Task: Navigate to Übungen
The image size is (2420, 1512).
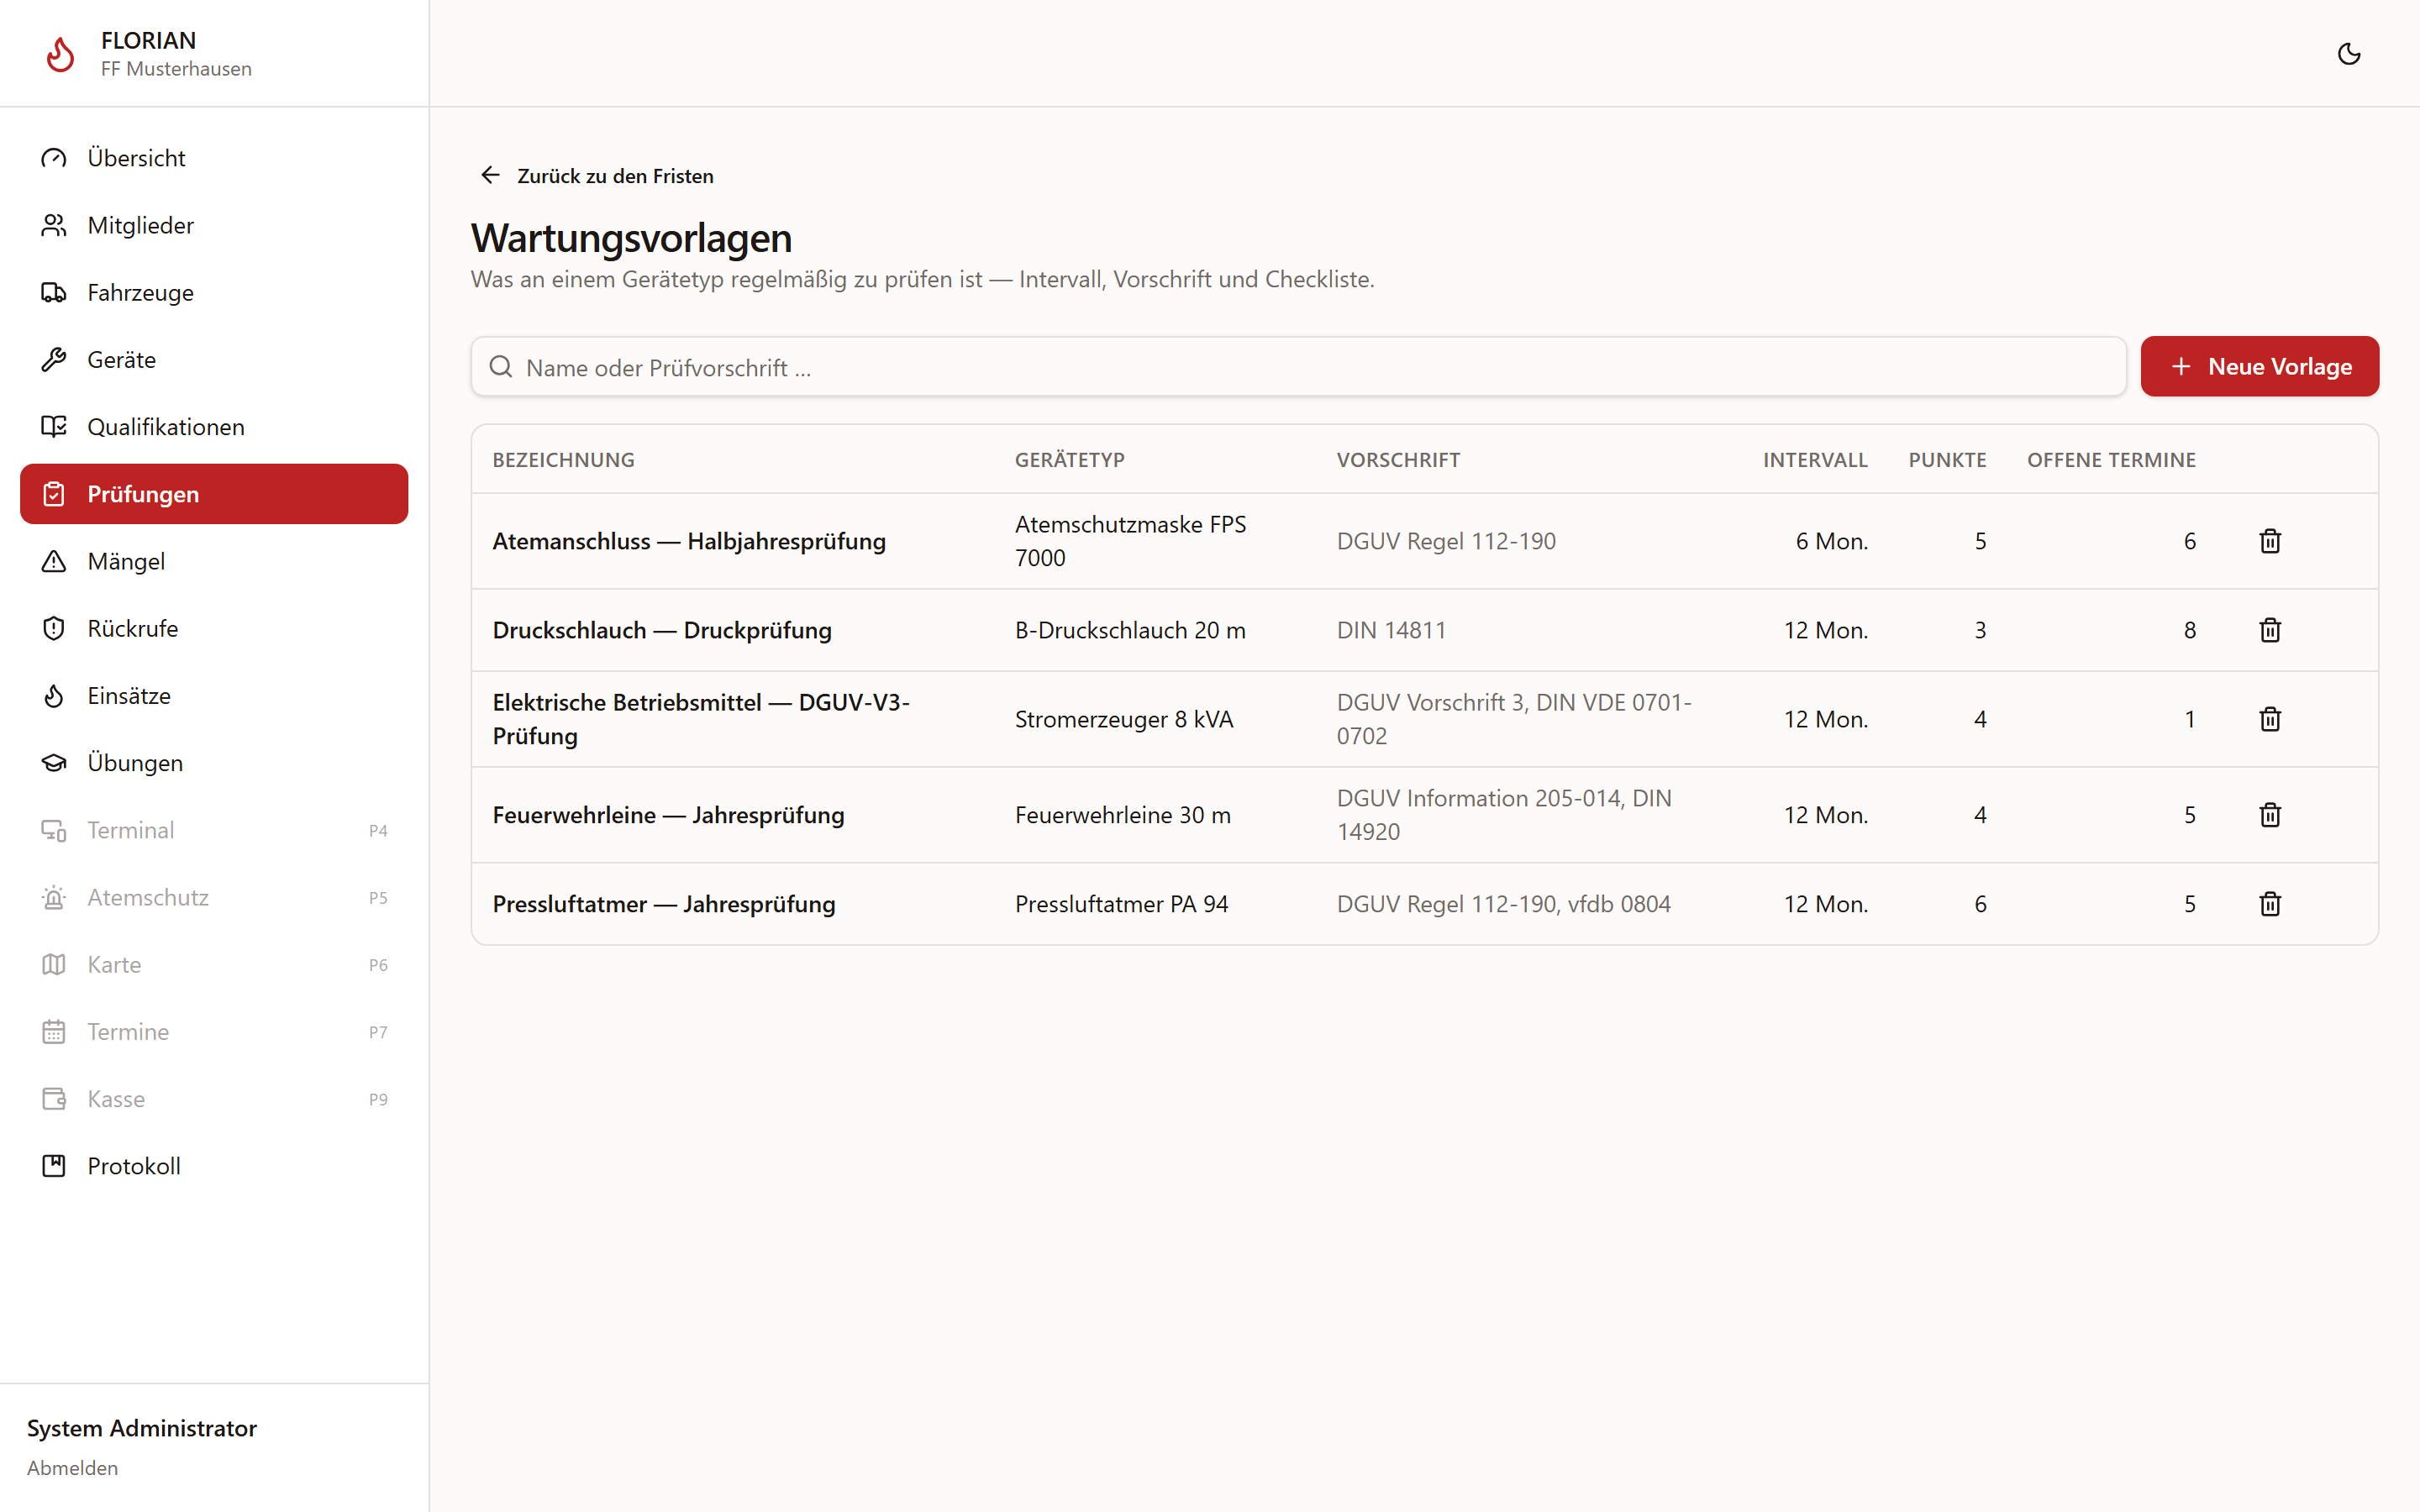Action: click(x=214, y=763)
